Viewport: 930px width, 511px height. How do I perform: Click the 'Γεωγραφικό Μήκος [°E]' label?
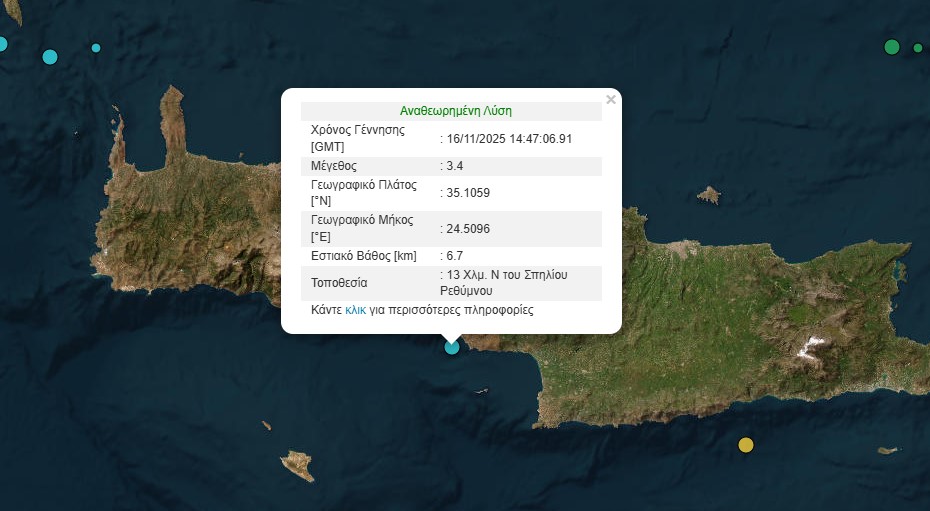362,228
